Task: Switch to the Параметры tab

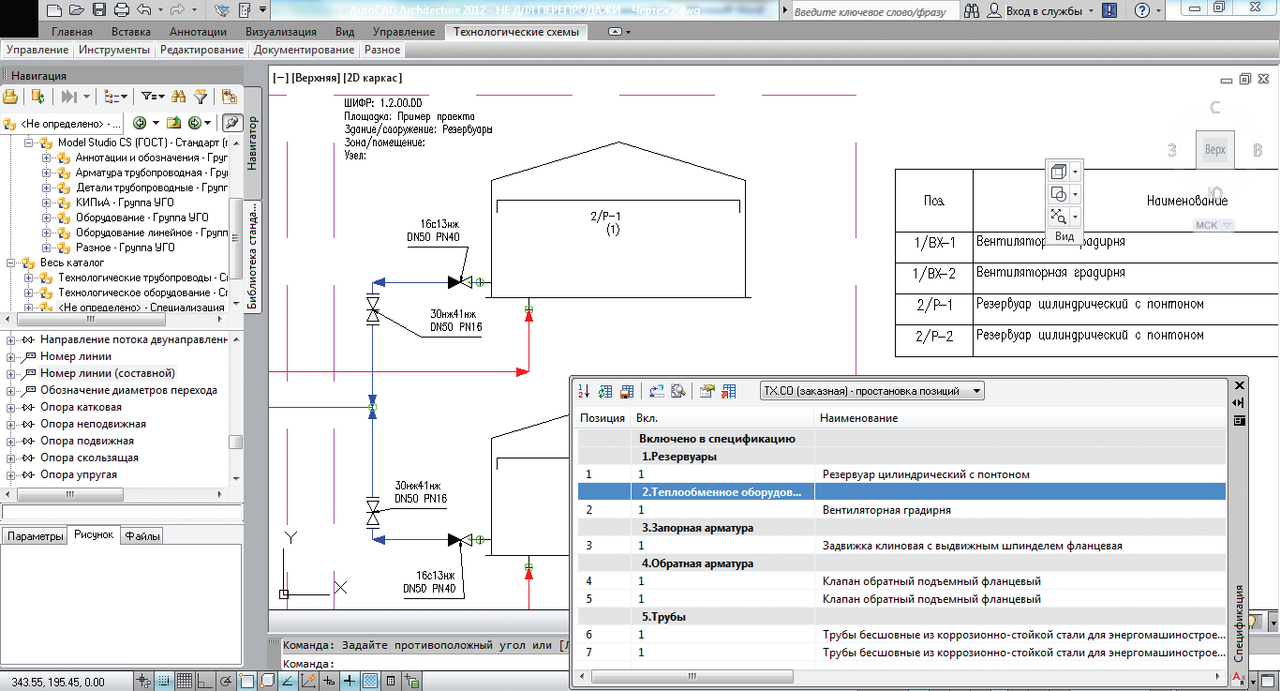Action: (x=34, y=536)
